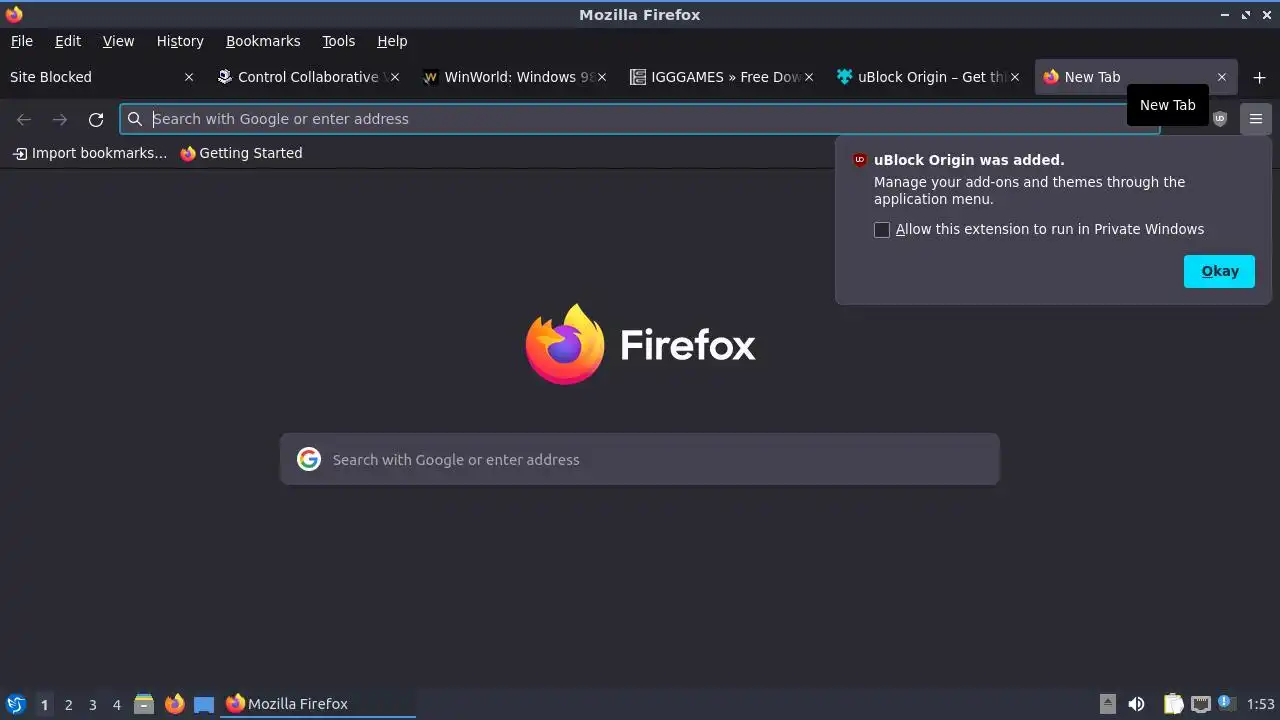
Task: Open the History menu
Action: (180, 41)
